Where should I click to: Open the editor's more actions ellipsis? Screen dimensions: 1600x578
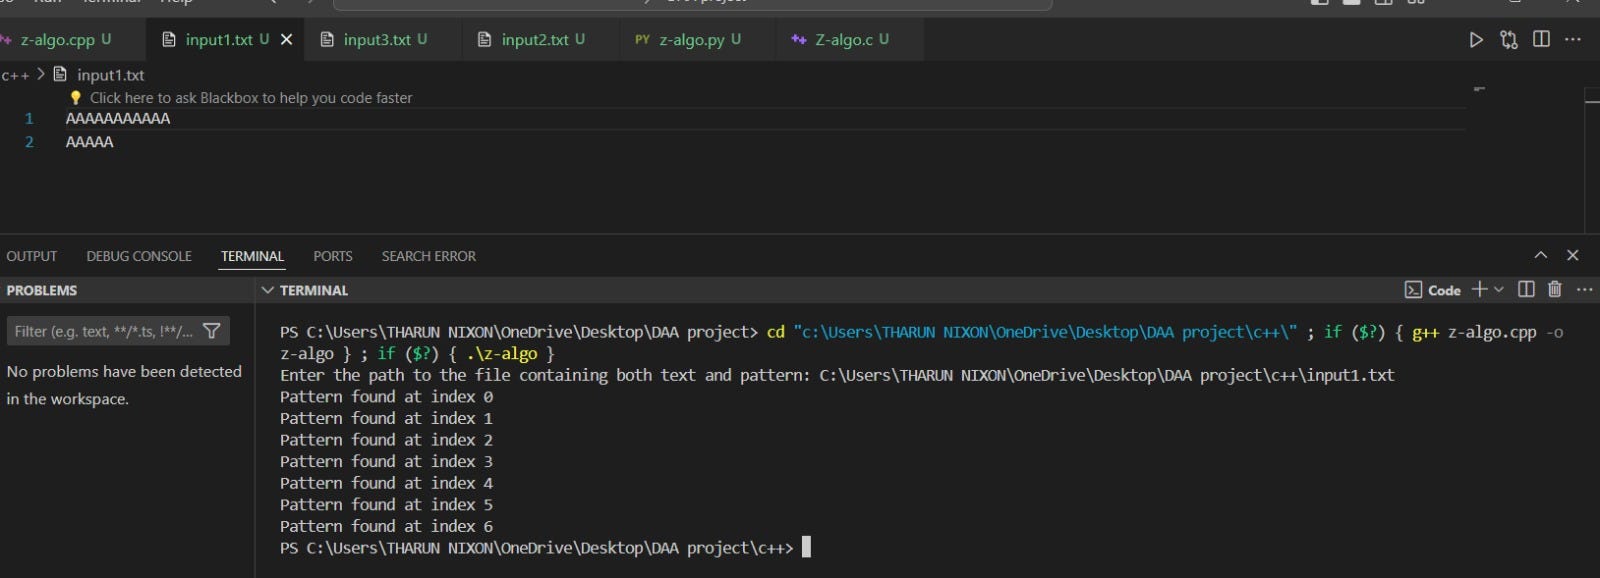tap(1573, 39)
